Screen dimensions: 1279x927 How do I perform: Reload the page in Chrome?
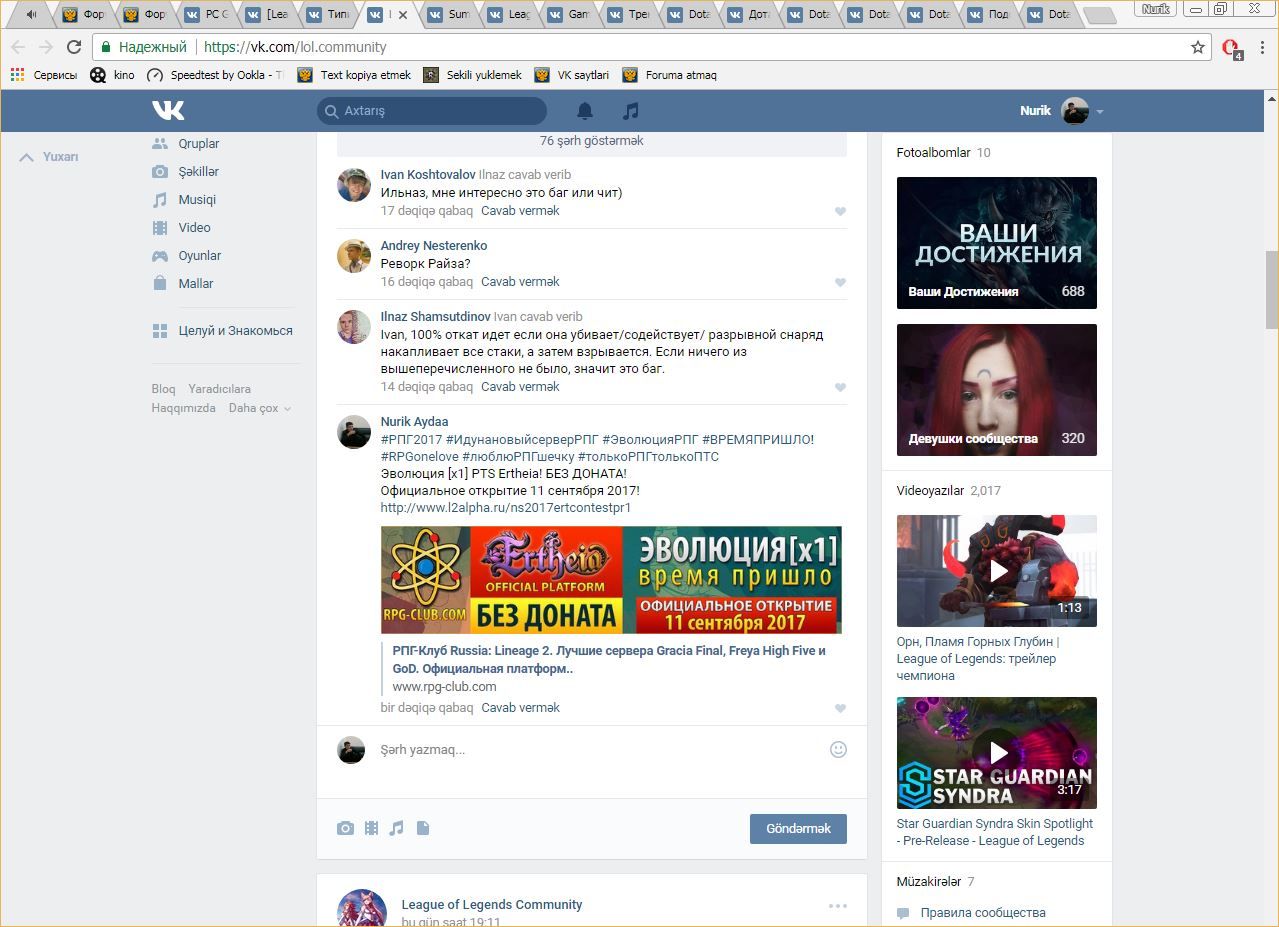tap(73, 47)
